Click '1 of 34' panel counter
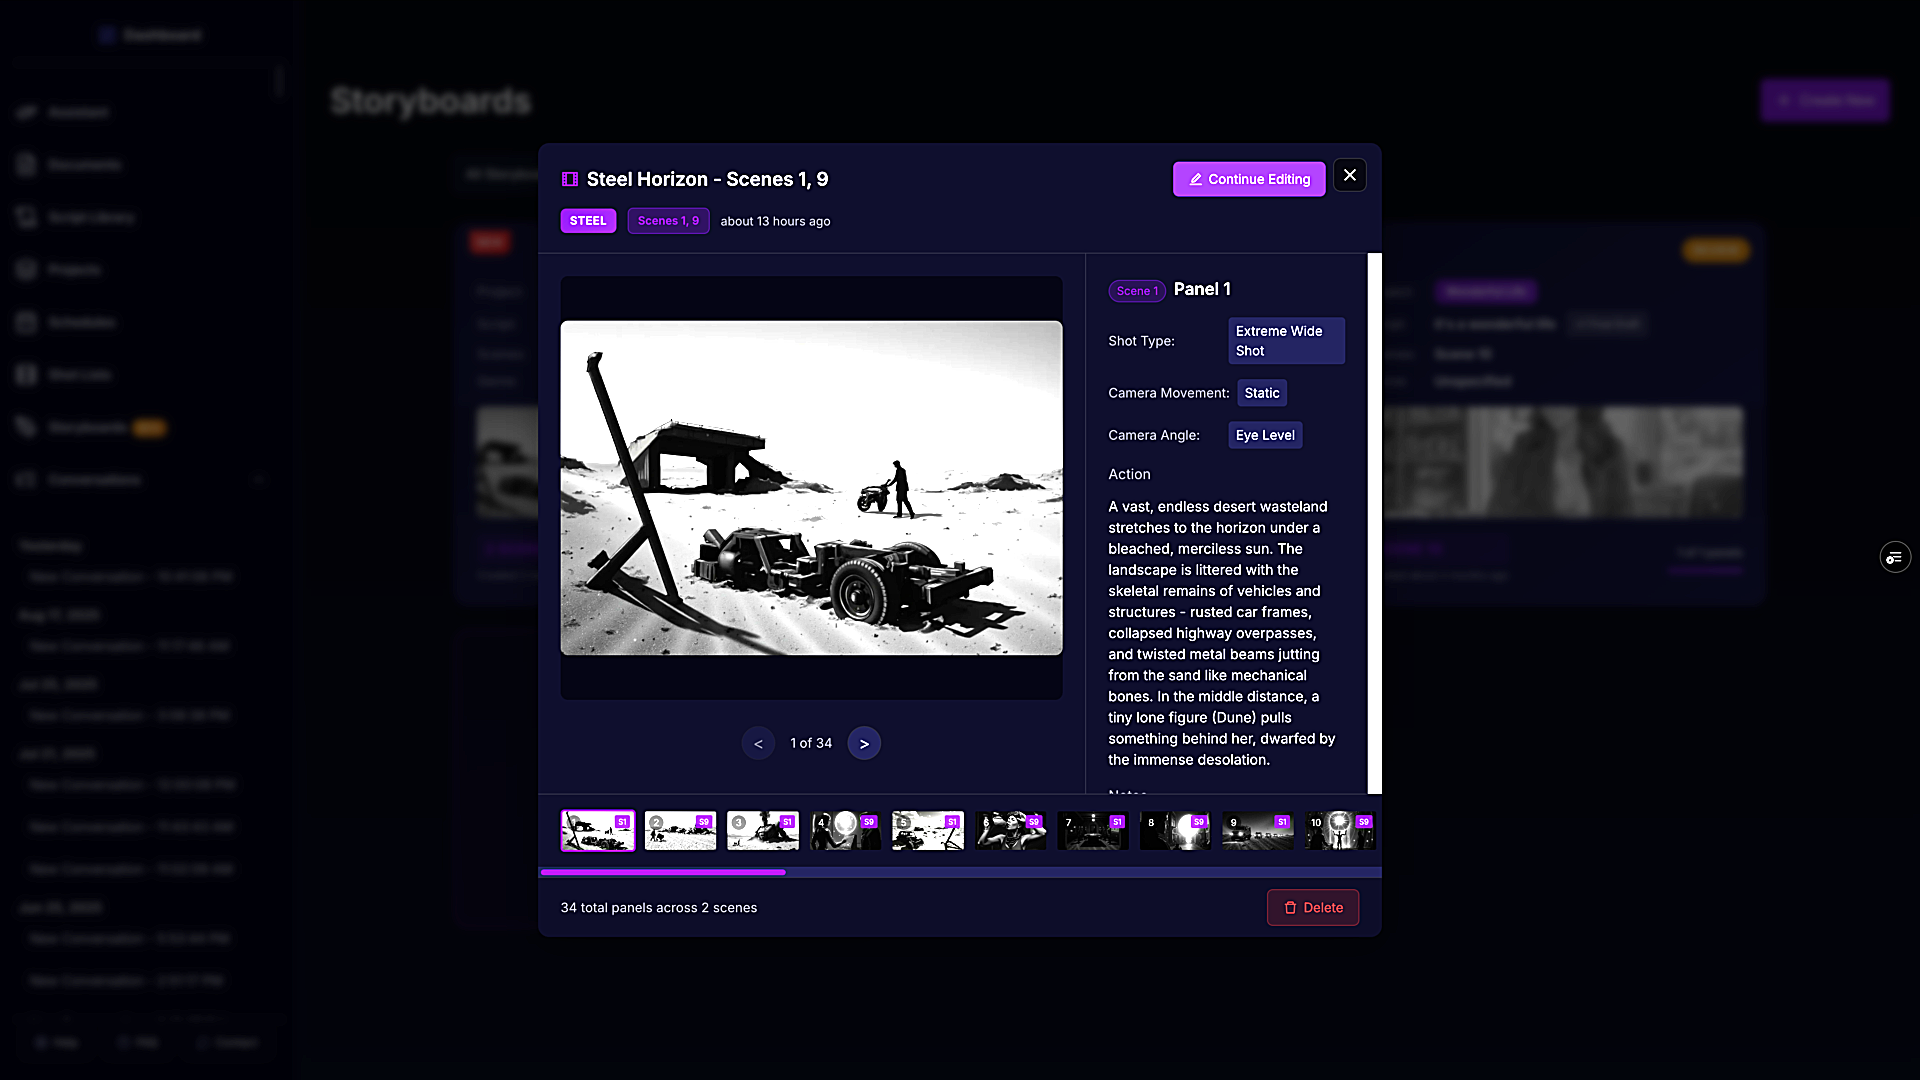 (x=811, y=743)
